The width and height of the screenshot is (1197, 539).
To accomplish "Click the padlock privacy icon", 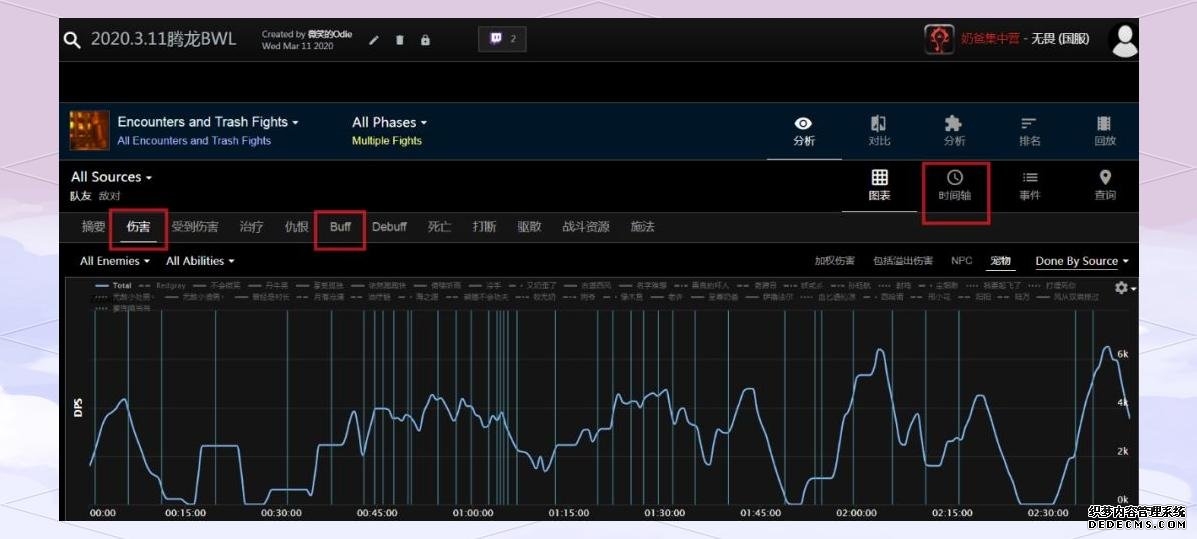I will pyautogui.click(x=425, y=40).
